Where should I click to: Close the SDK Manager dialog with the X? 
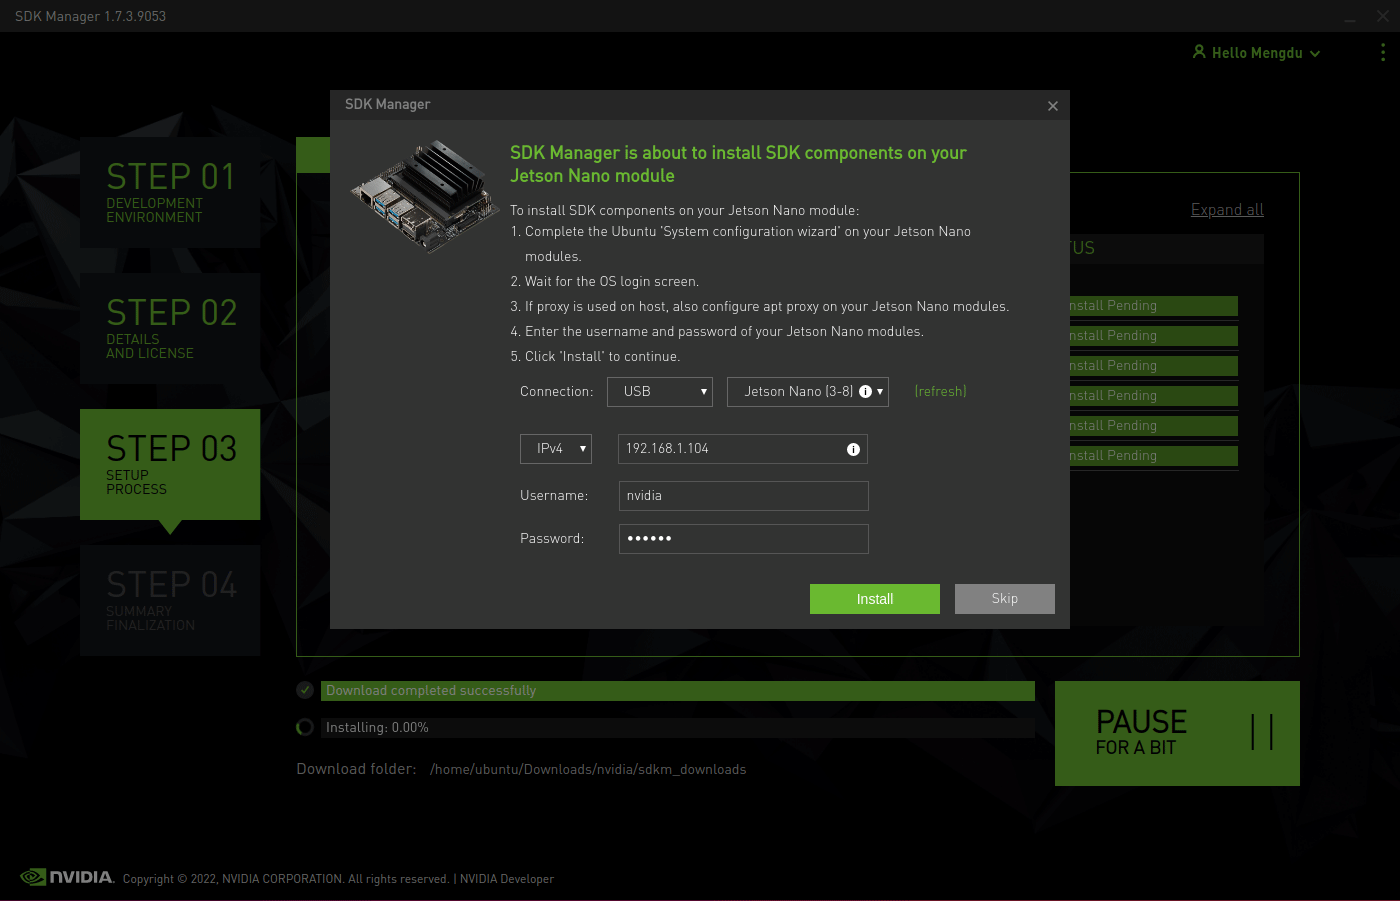pyautogui.click(x=1053, y=106)
